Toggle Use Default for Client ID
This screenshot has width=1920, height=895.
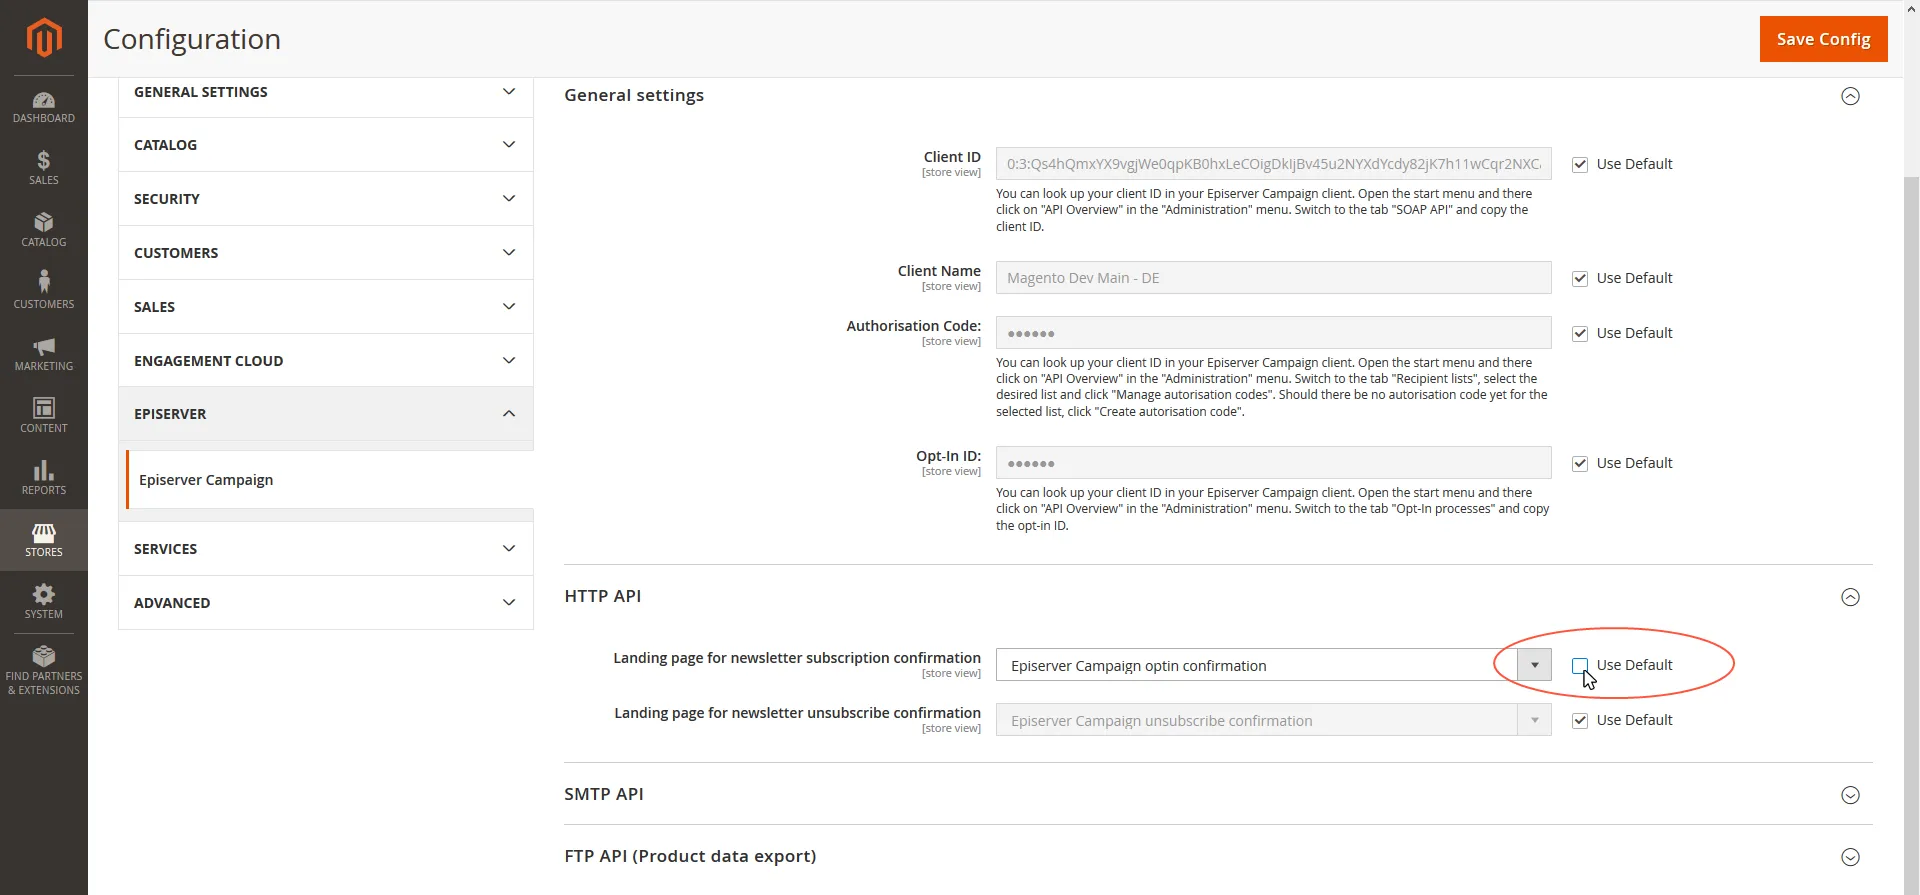pyautogui.click(x=1580, y=165)
